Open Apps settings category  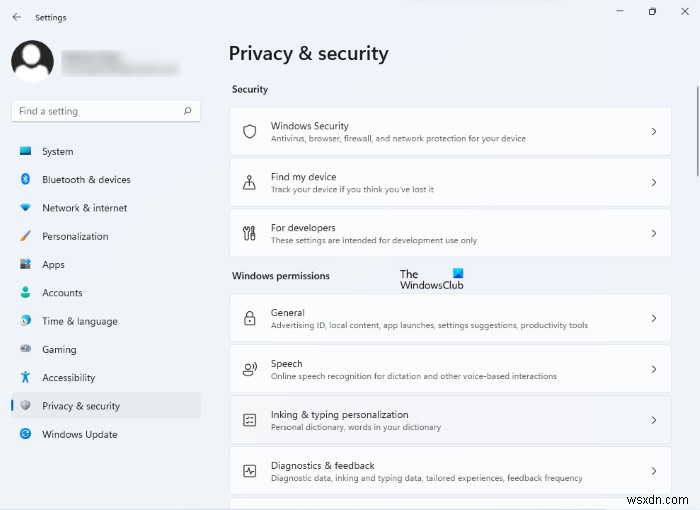[53, 265]
